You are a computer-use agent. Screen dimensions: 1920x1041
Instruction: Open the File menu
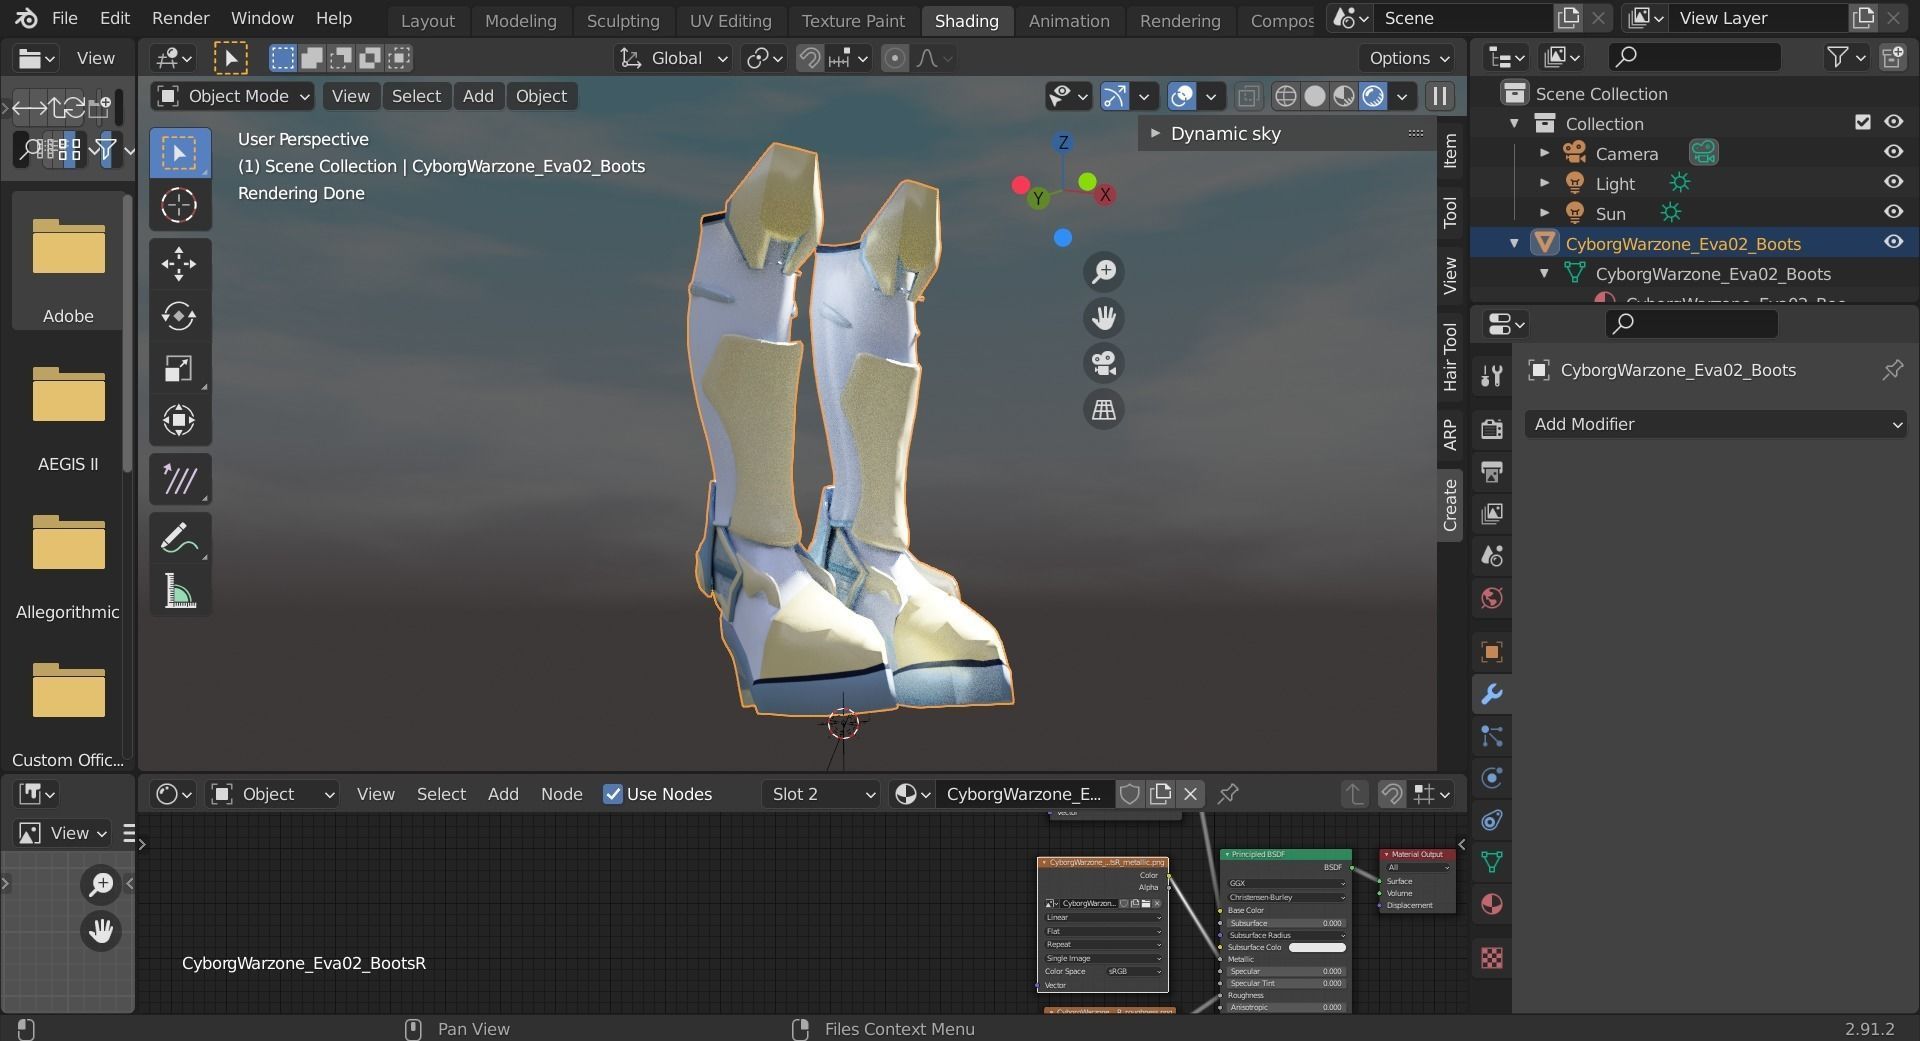64,18
